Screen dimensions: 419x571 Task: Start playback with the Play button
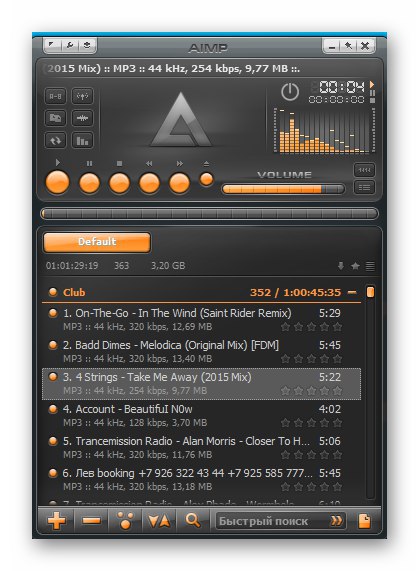[x=58, y=182]
